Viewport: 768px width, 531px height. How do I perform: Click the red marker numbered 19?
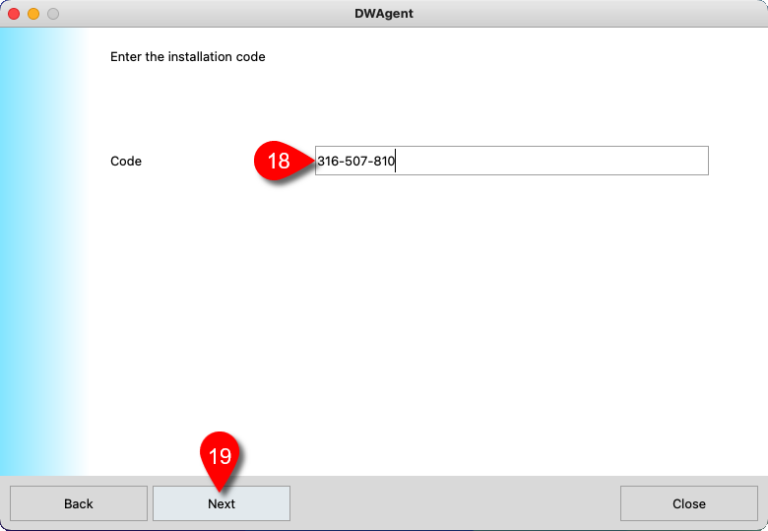220,456
